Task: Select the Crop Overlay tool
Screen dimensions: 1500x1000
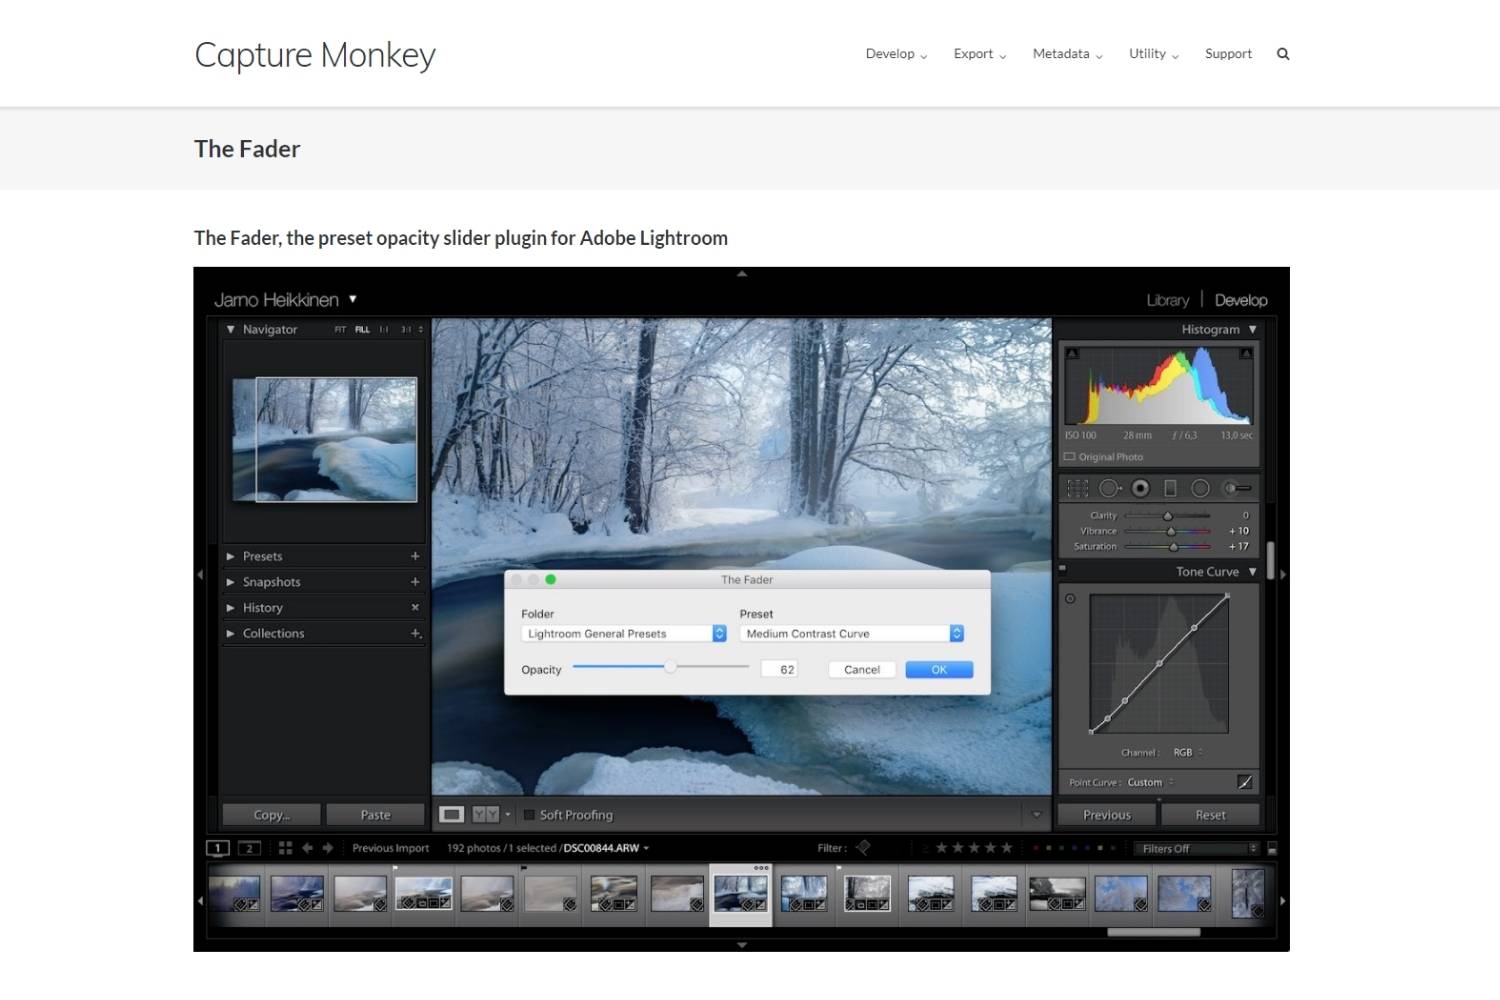Action: pyautogui.click(x=1077, y=488)
